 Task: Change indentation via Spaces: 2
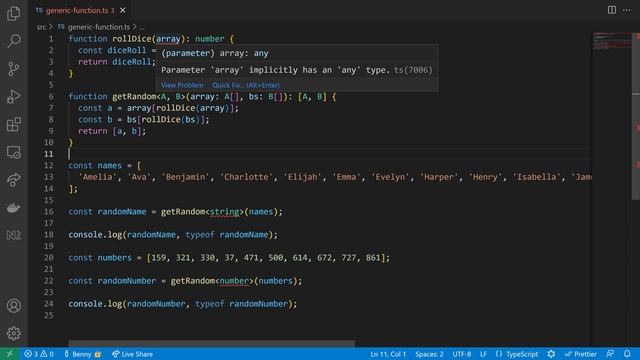pyautogui.click(x=429, y=354)
